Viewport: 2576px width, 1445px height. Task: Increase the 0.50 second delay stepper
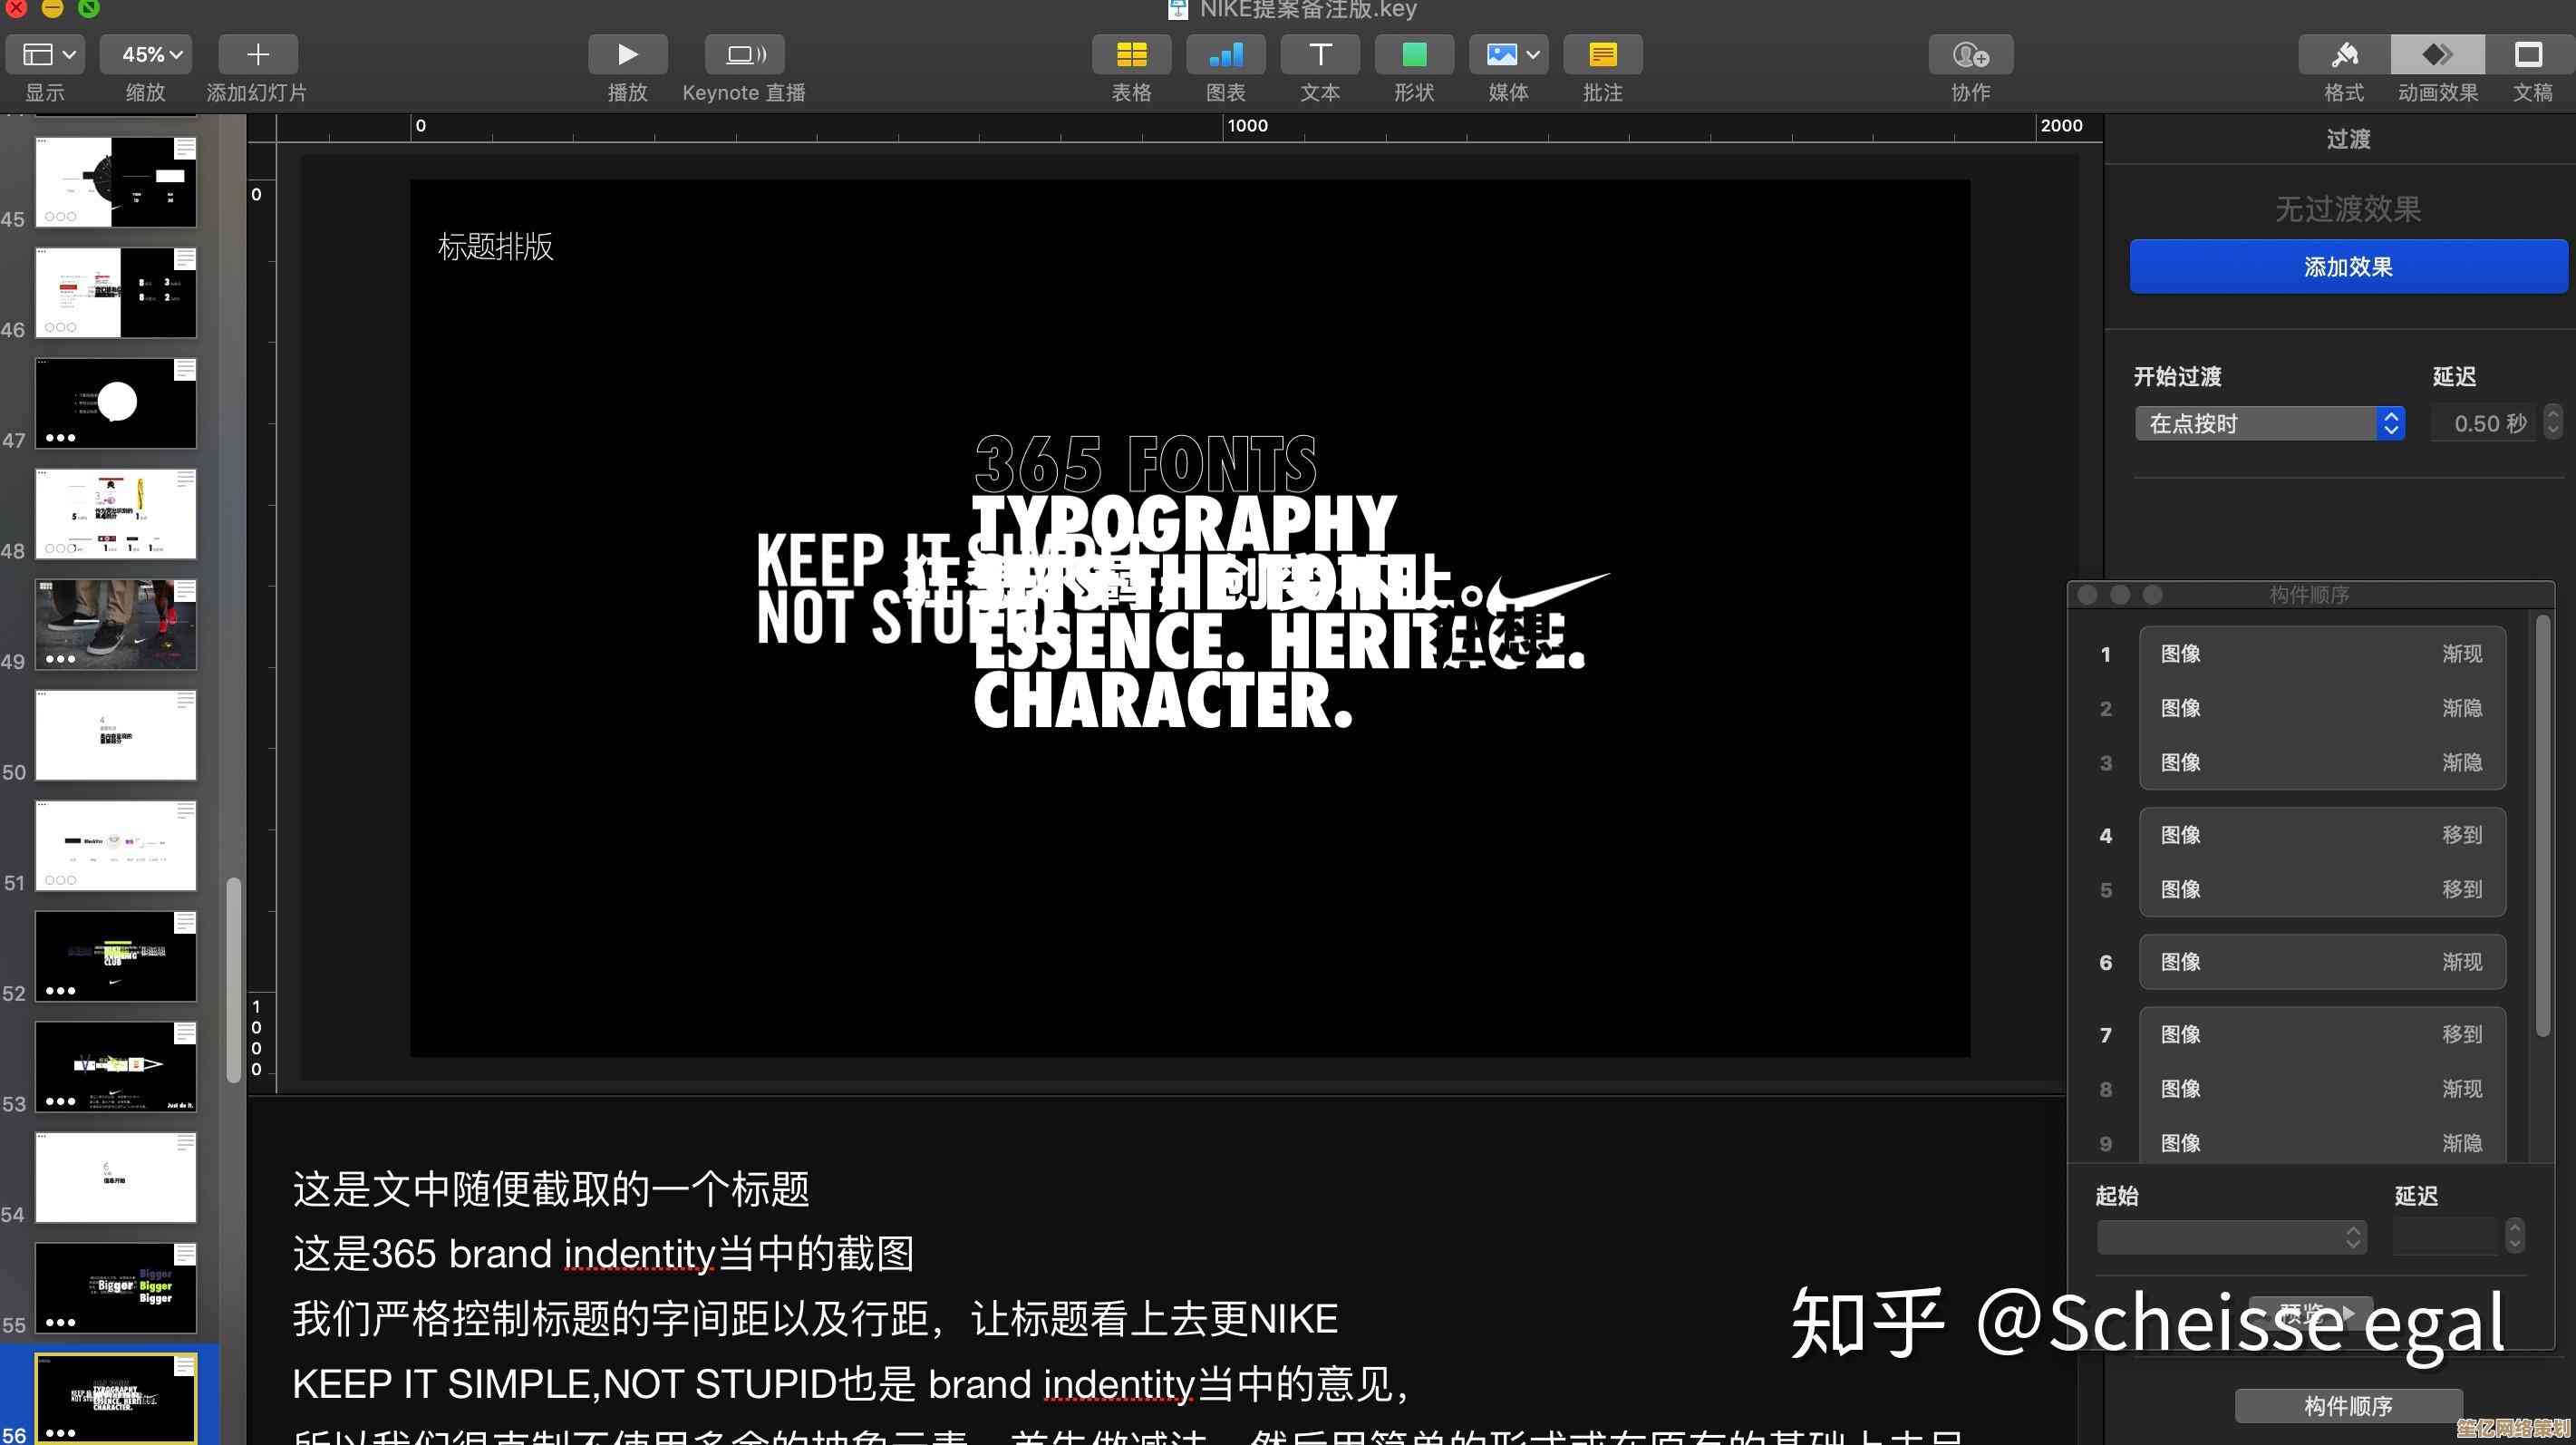point(2552,414)
